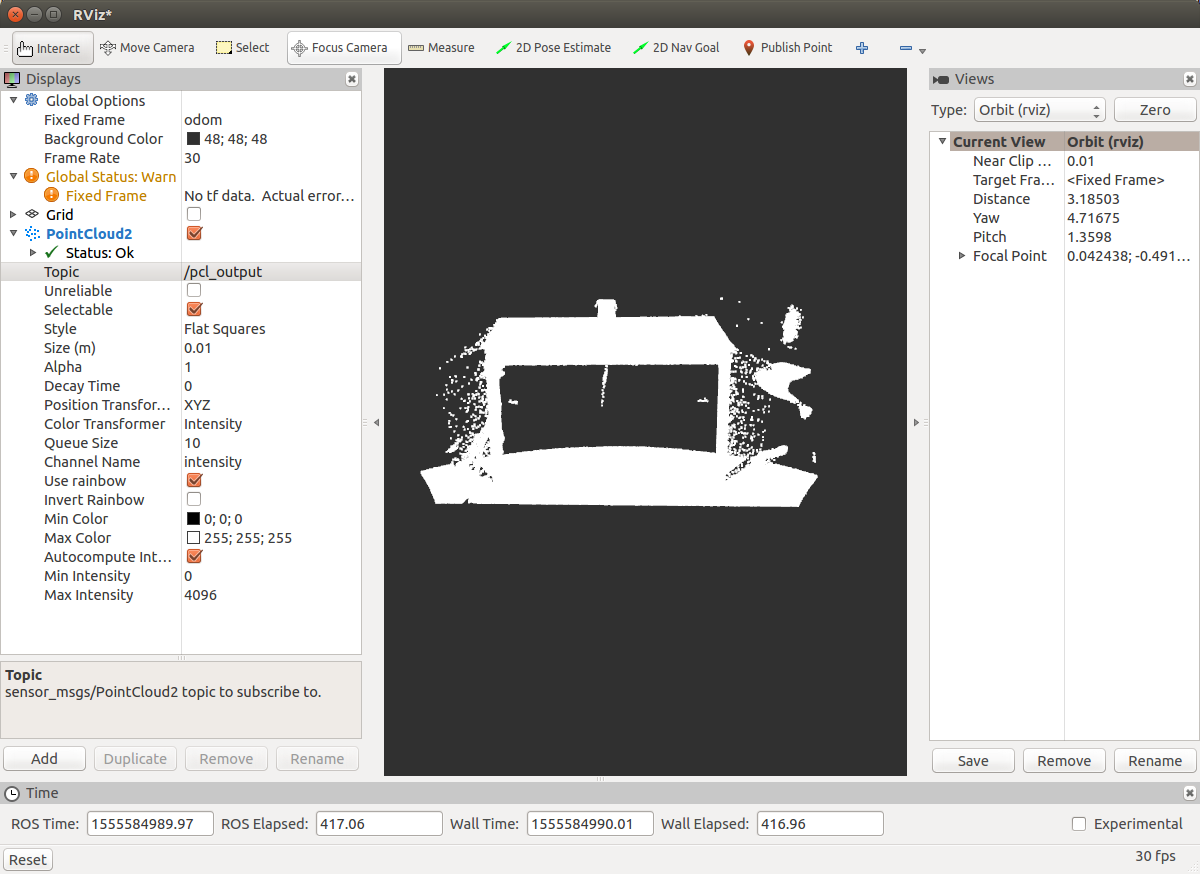Close the Displays panel
The image size is (1200, 874).
tap(352, 79)
